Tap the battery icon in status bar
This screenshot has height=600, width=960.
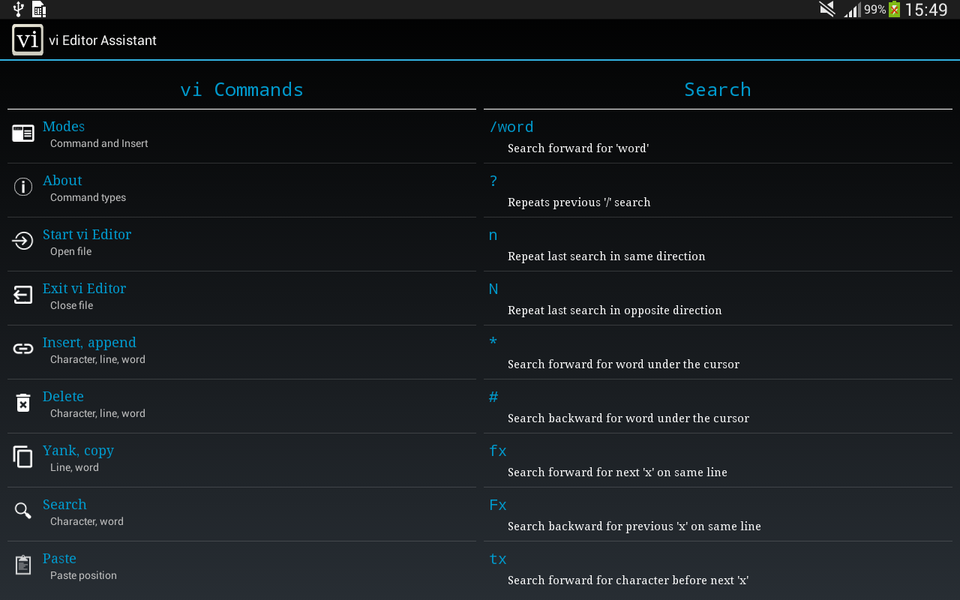click(x=894, y=9)
